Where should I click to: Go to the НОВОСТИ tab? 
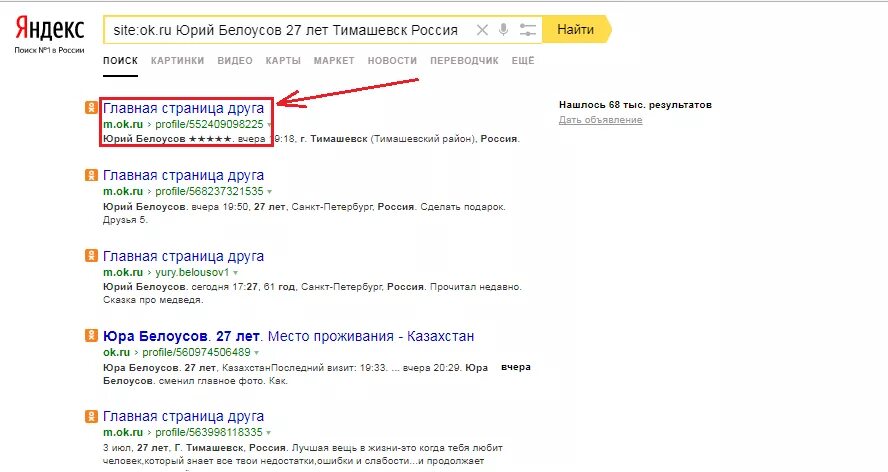392,61
